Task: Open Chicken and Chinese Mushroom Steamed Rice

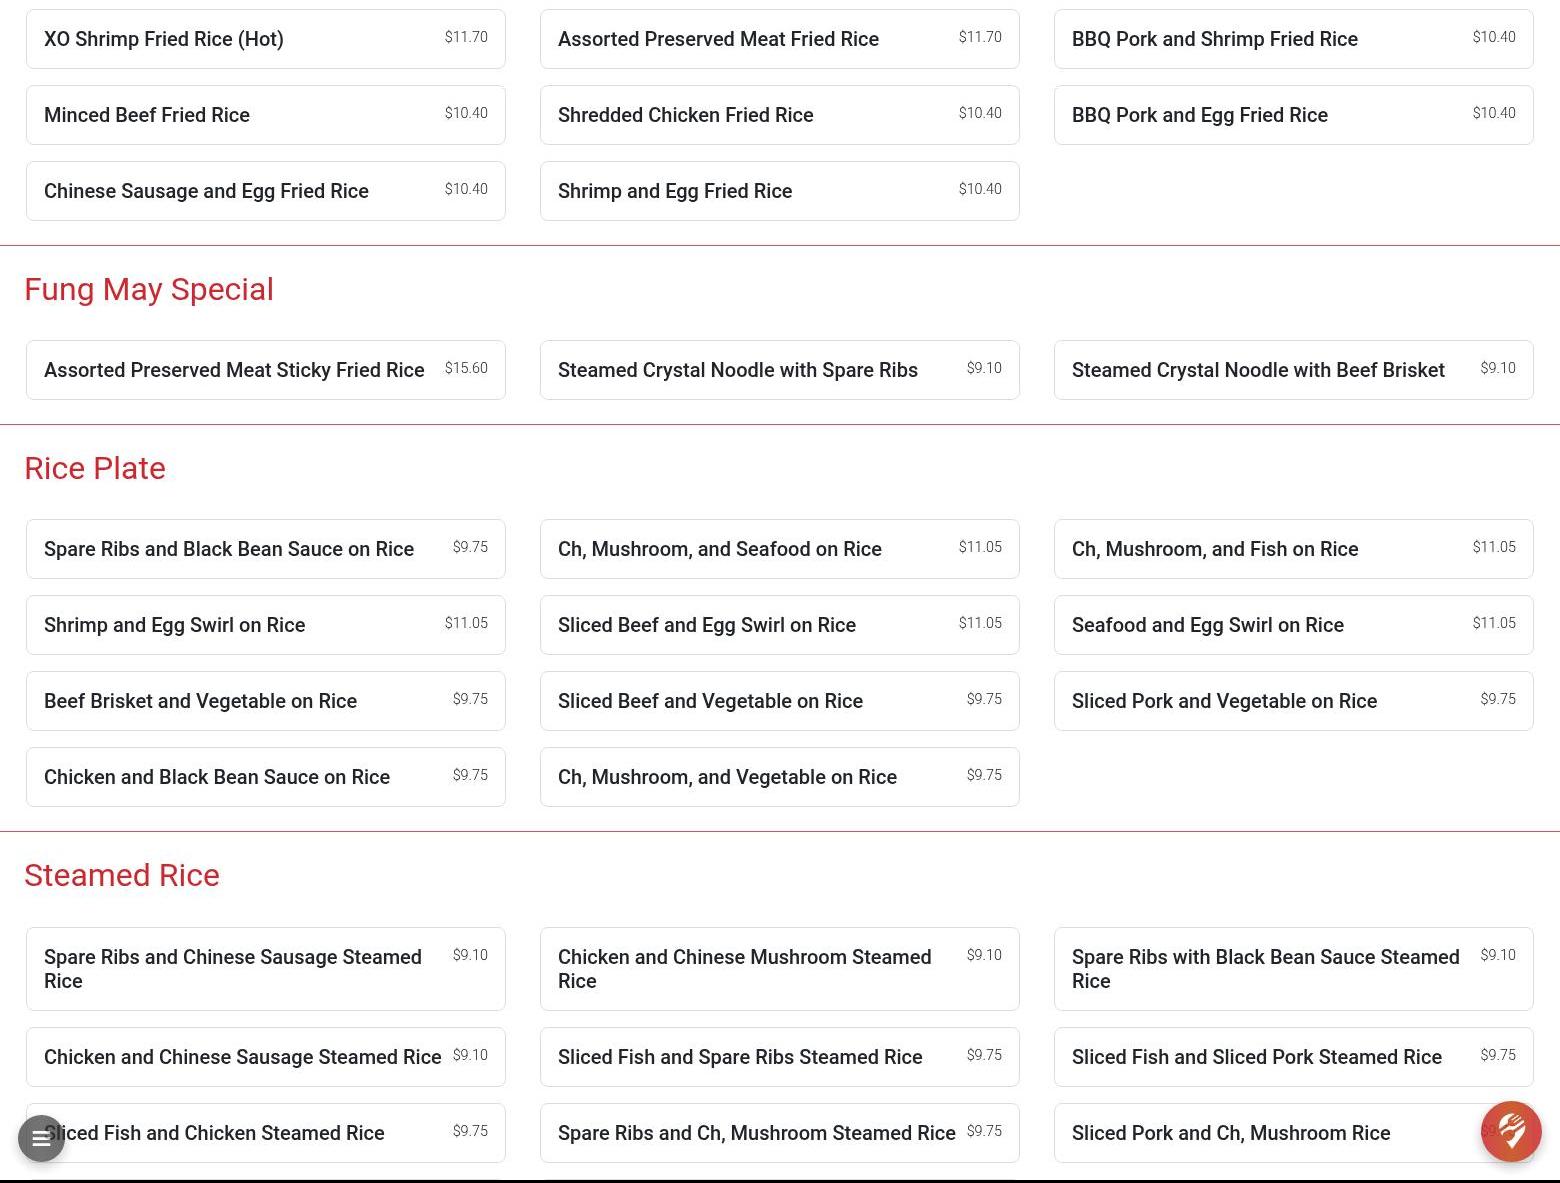Action: (x=779, y=969)
